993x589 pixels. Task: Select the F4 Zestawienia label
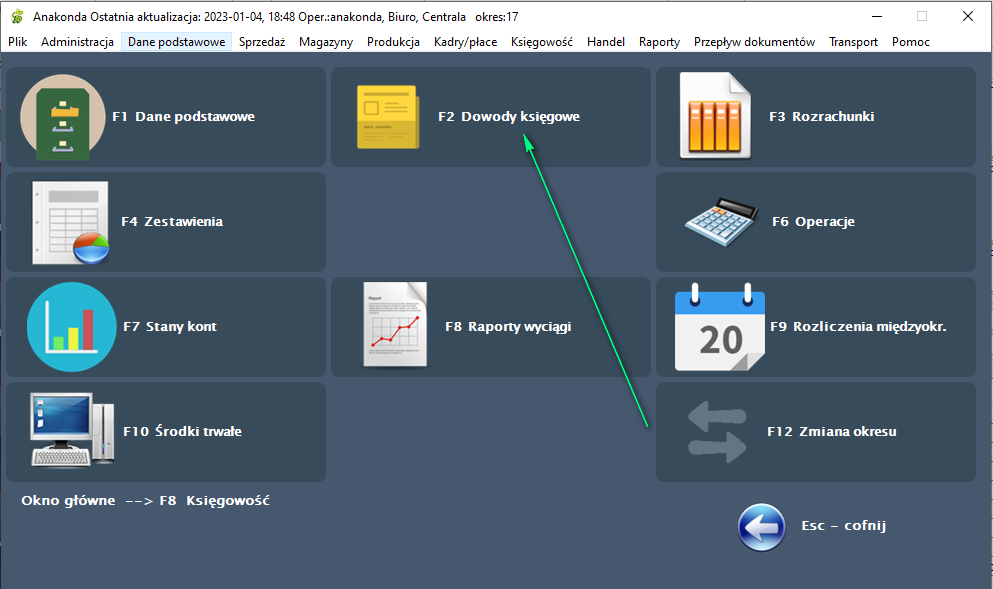coord(172,222)
